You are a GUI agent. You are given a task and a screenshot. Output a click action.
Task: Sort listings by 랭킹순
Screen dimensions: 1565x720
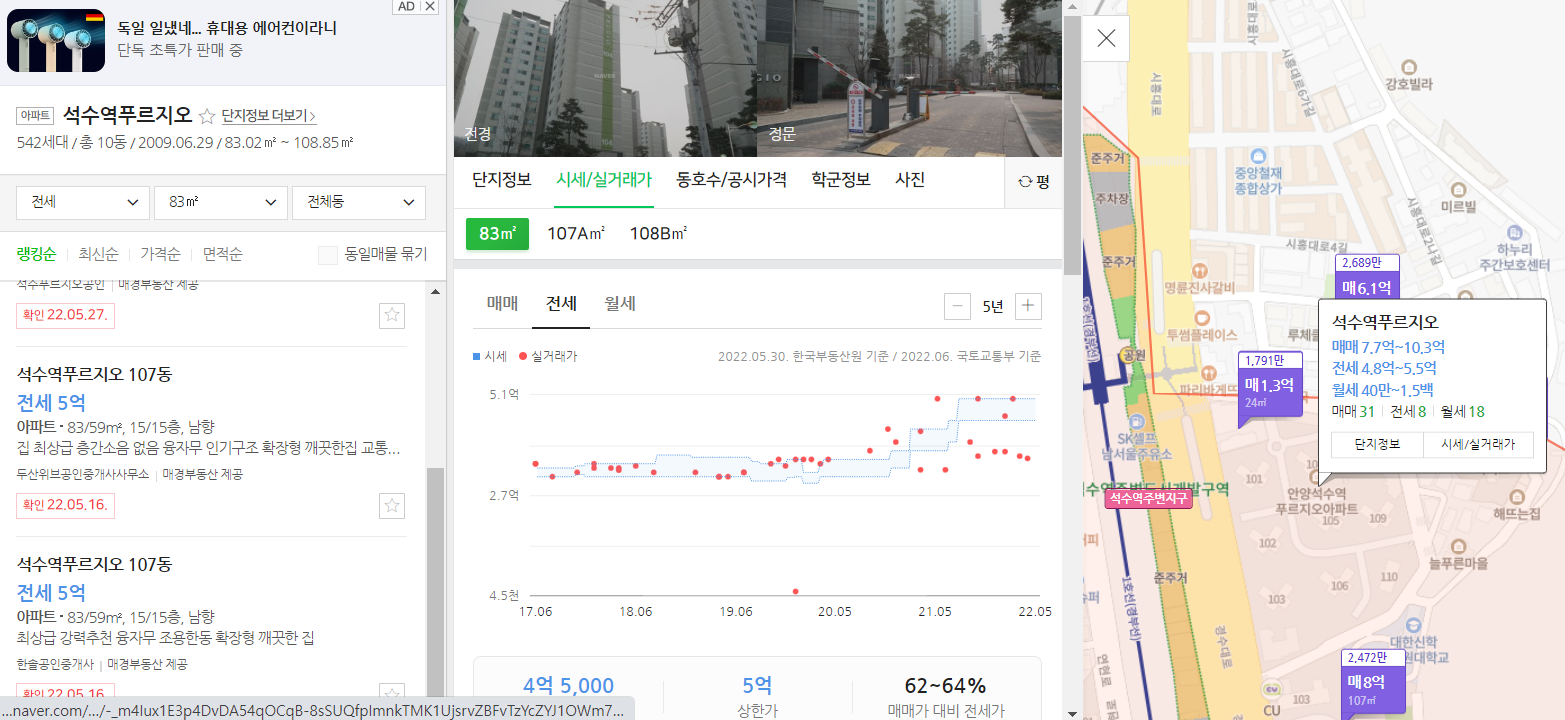point(37,254)
